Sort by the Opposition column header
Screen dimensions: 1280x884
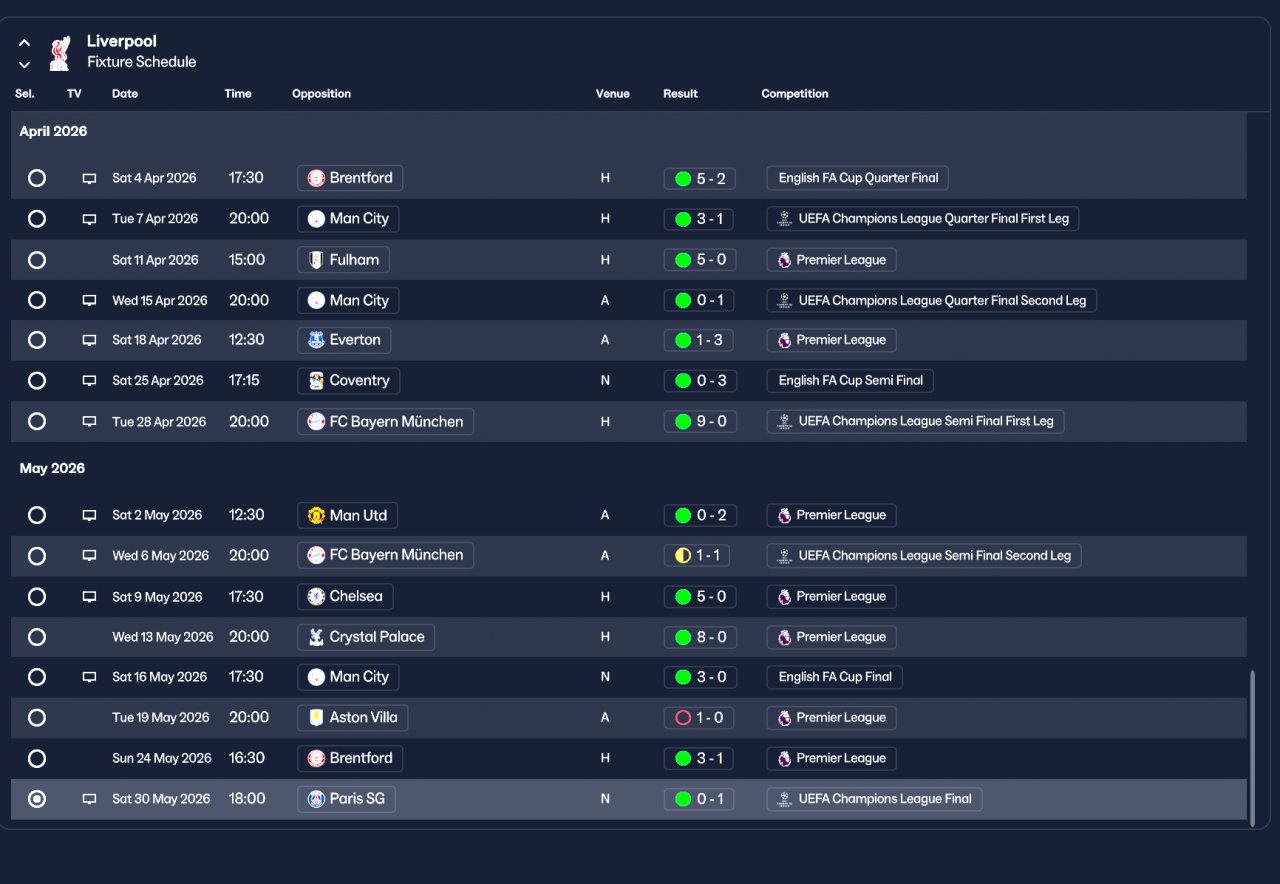coord(322,94)
